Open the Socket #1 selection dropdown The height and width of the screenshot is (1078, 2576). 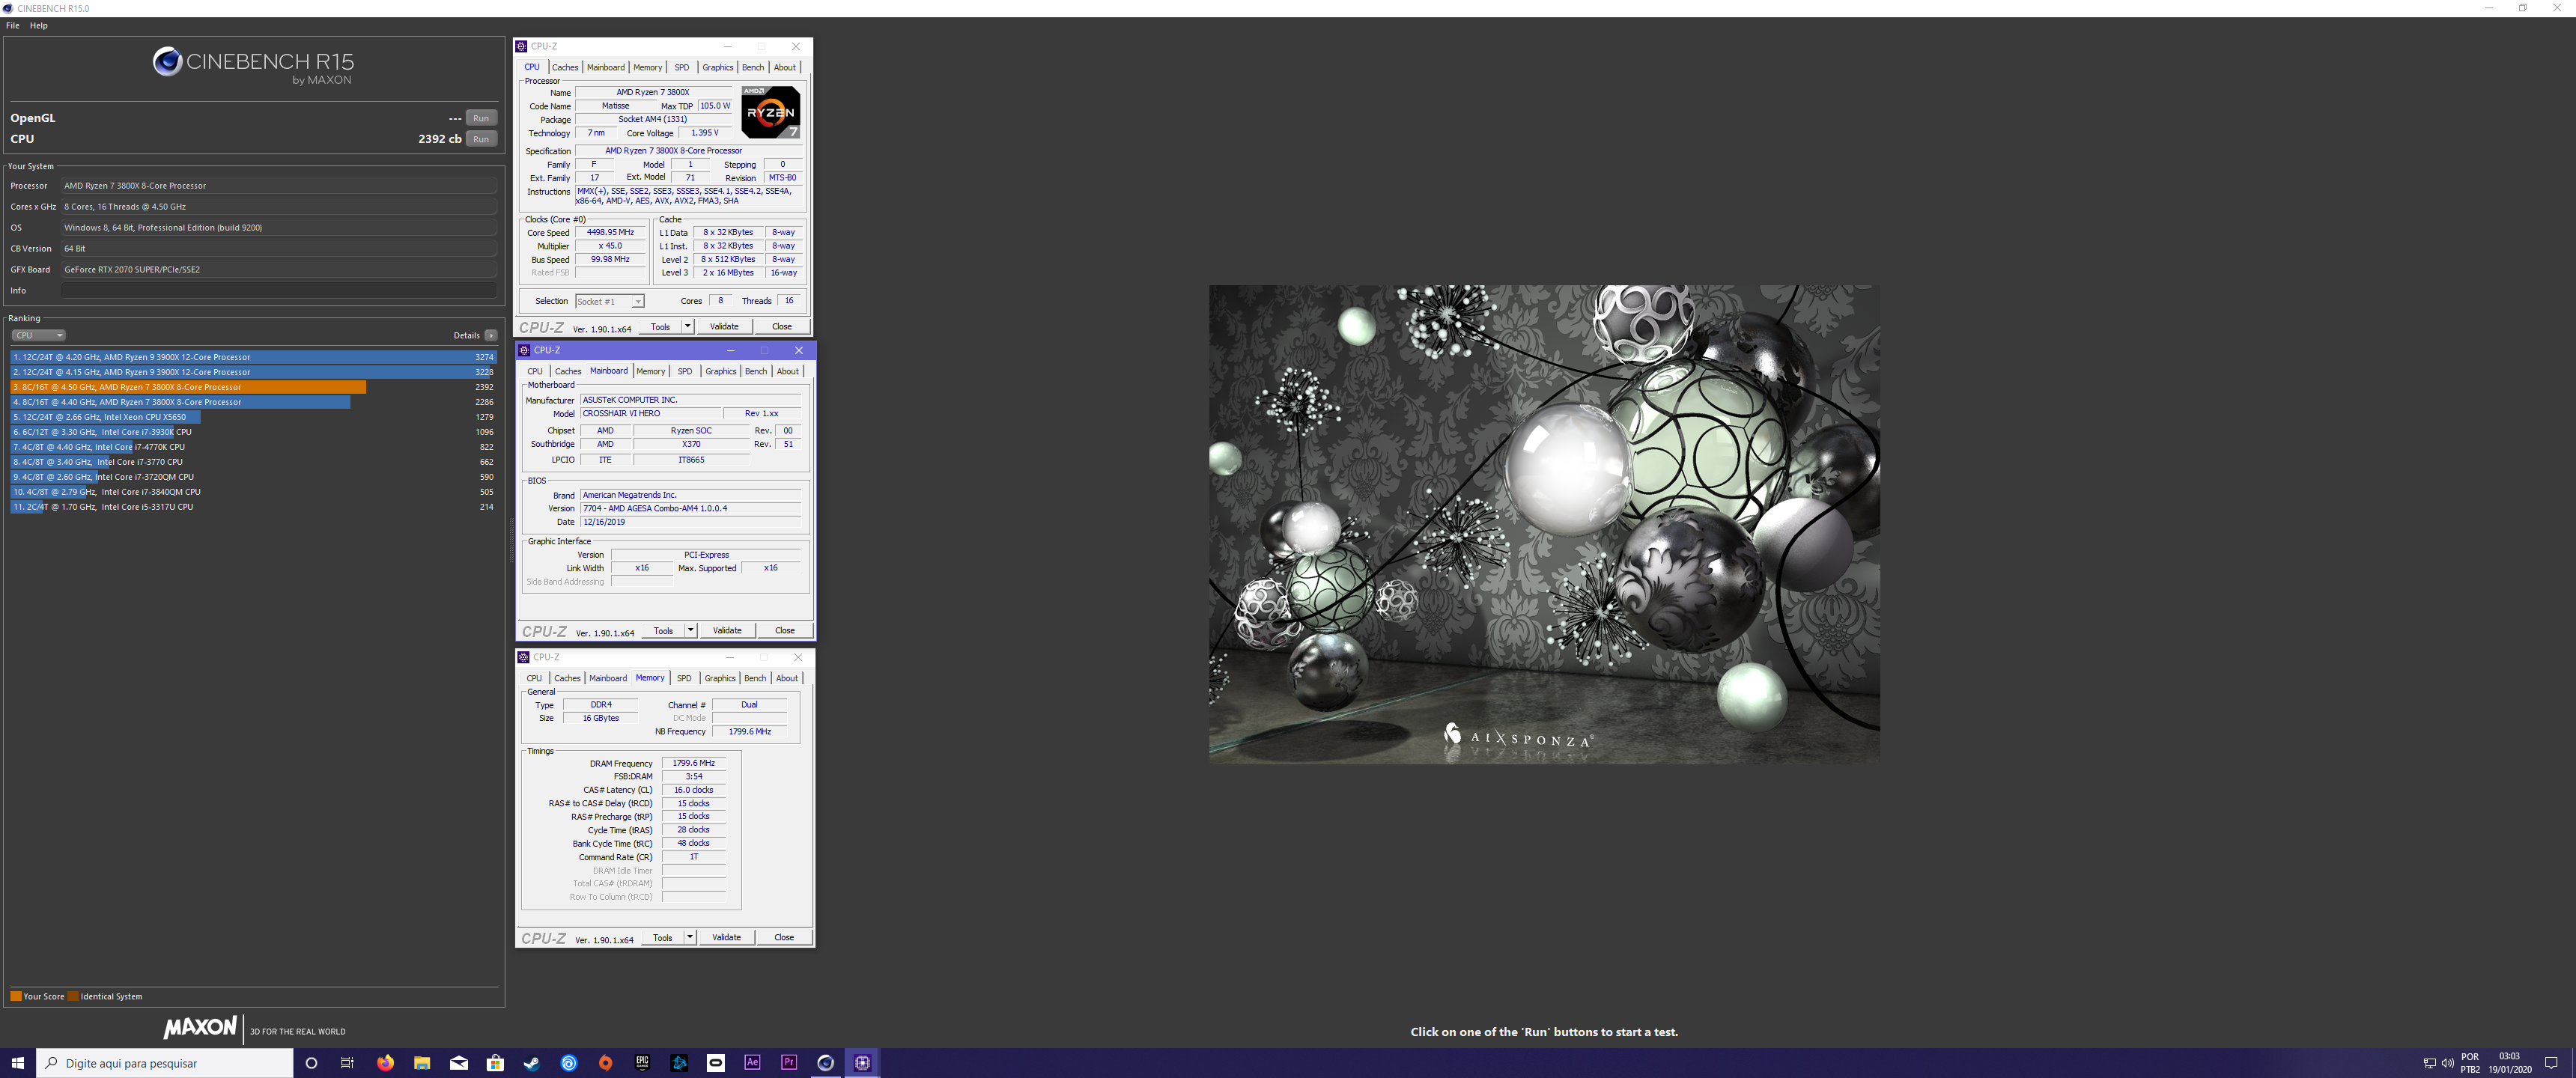coord(609,301)
